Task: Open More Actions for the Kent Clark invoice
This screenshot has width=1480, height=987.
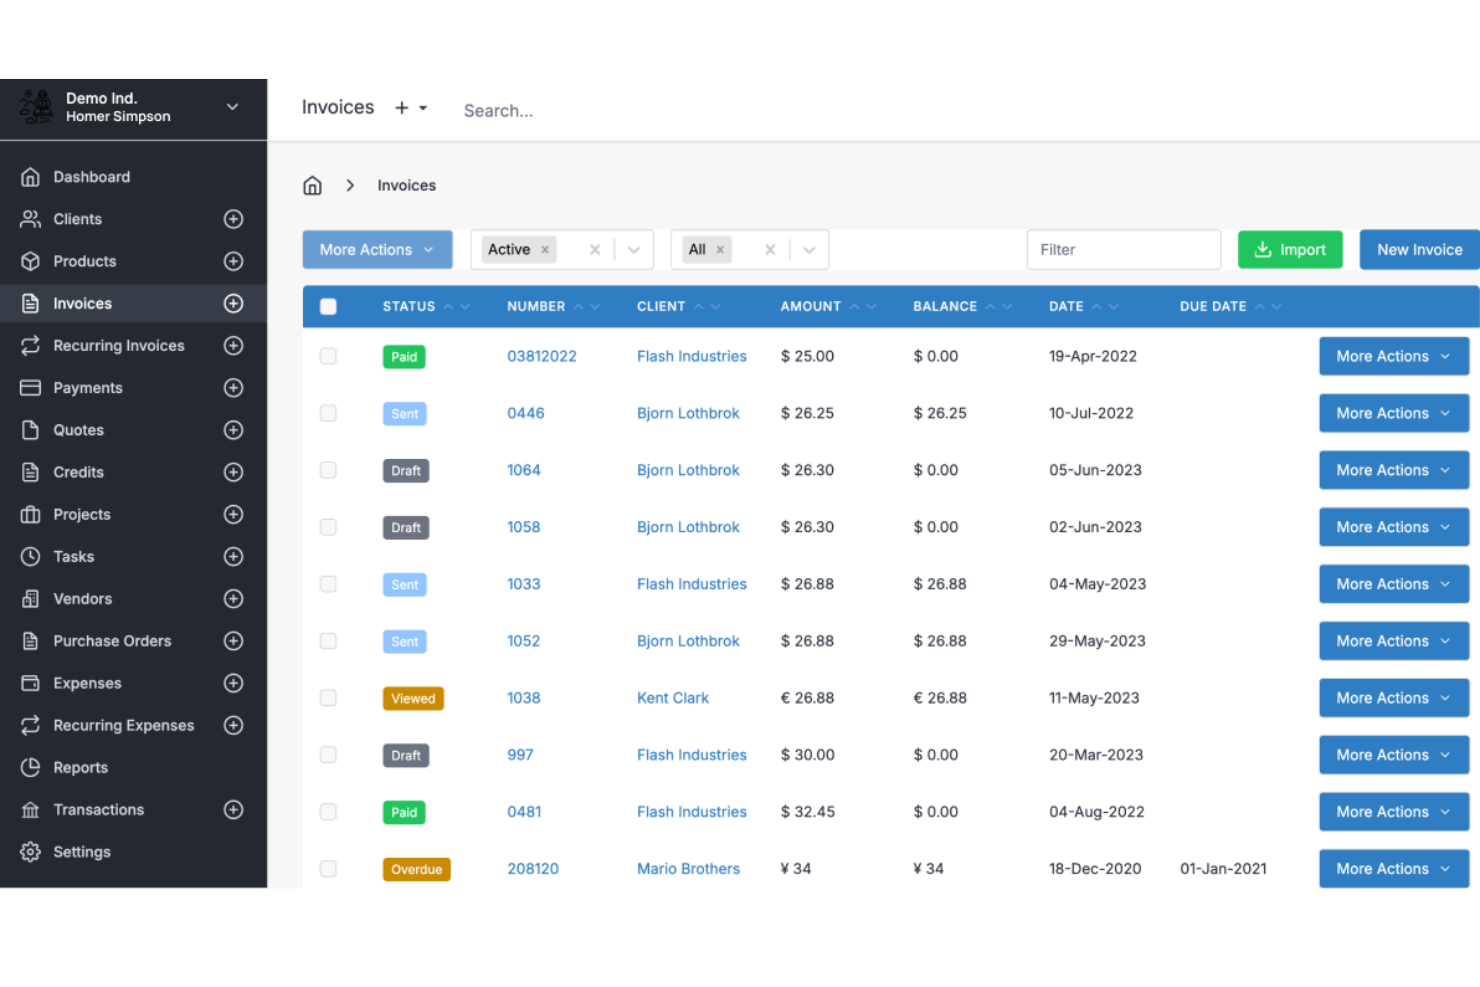Action: click(1393, 697)
